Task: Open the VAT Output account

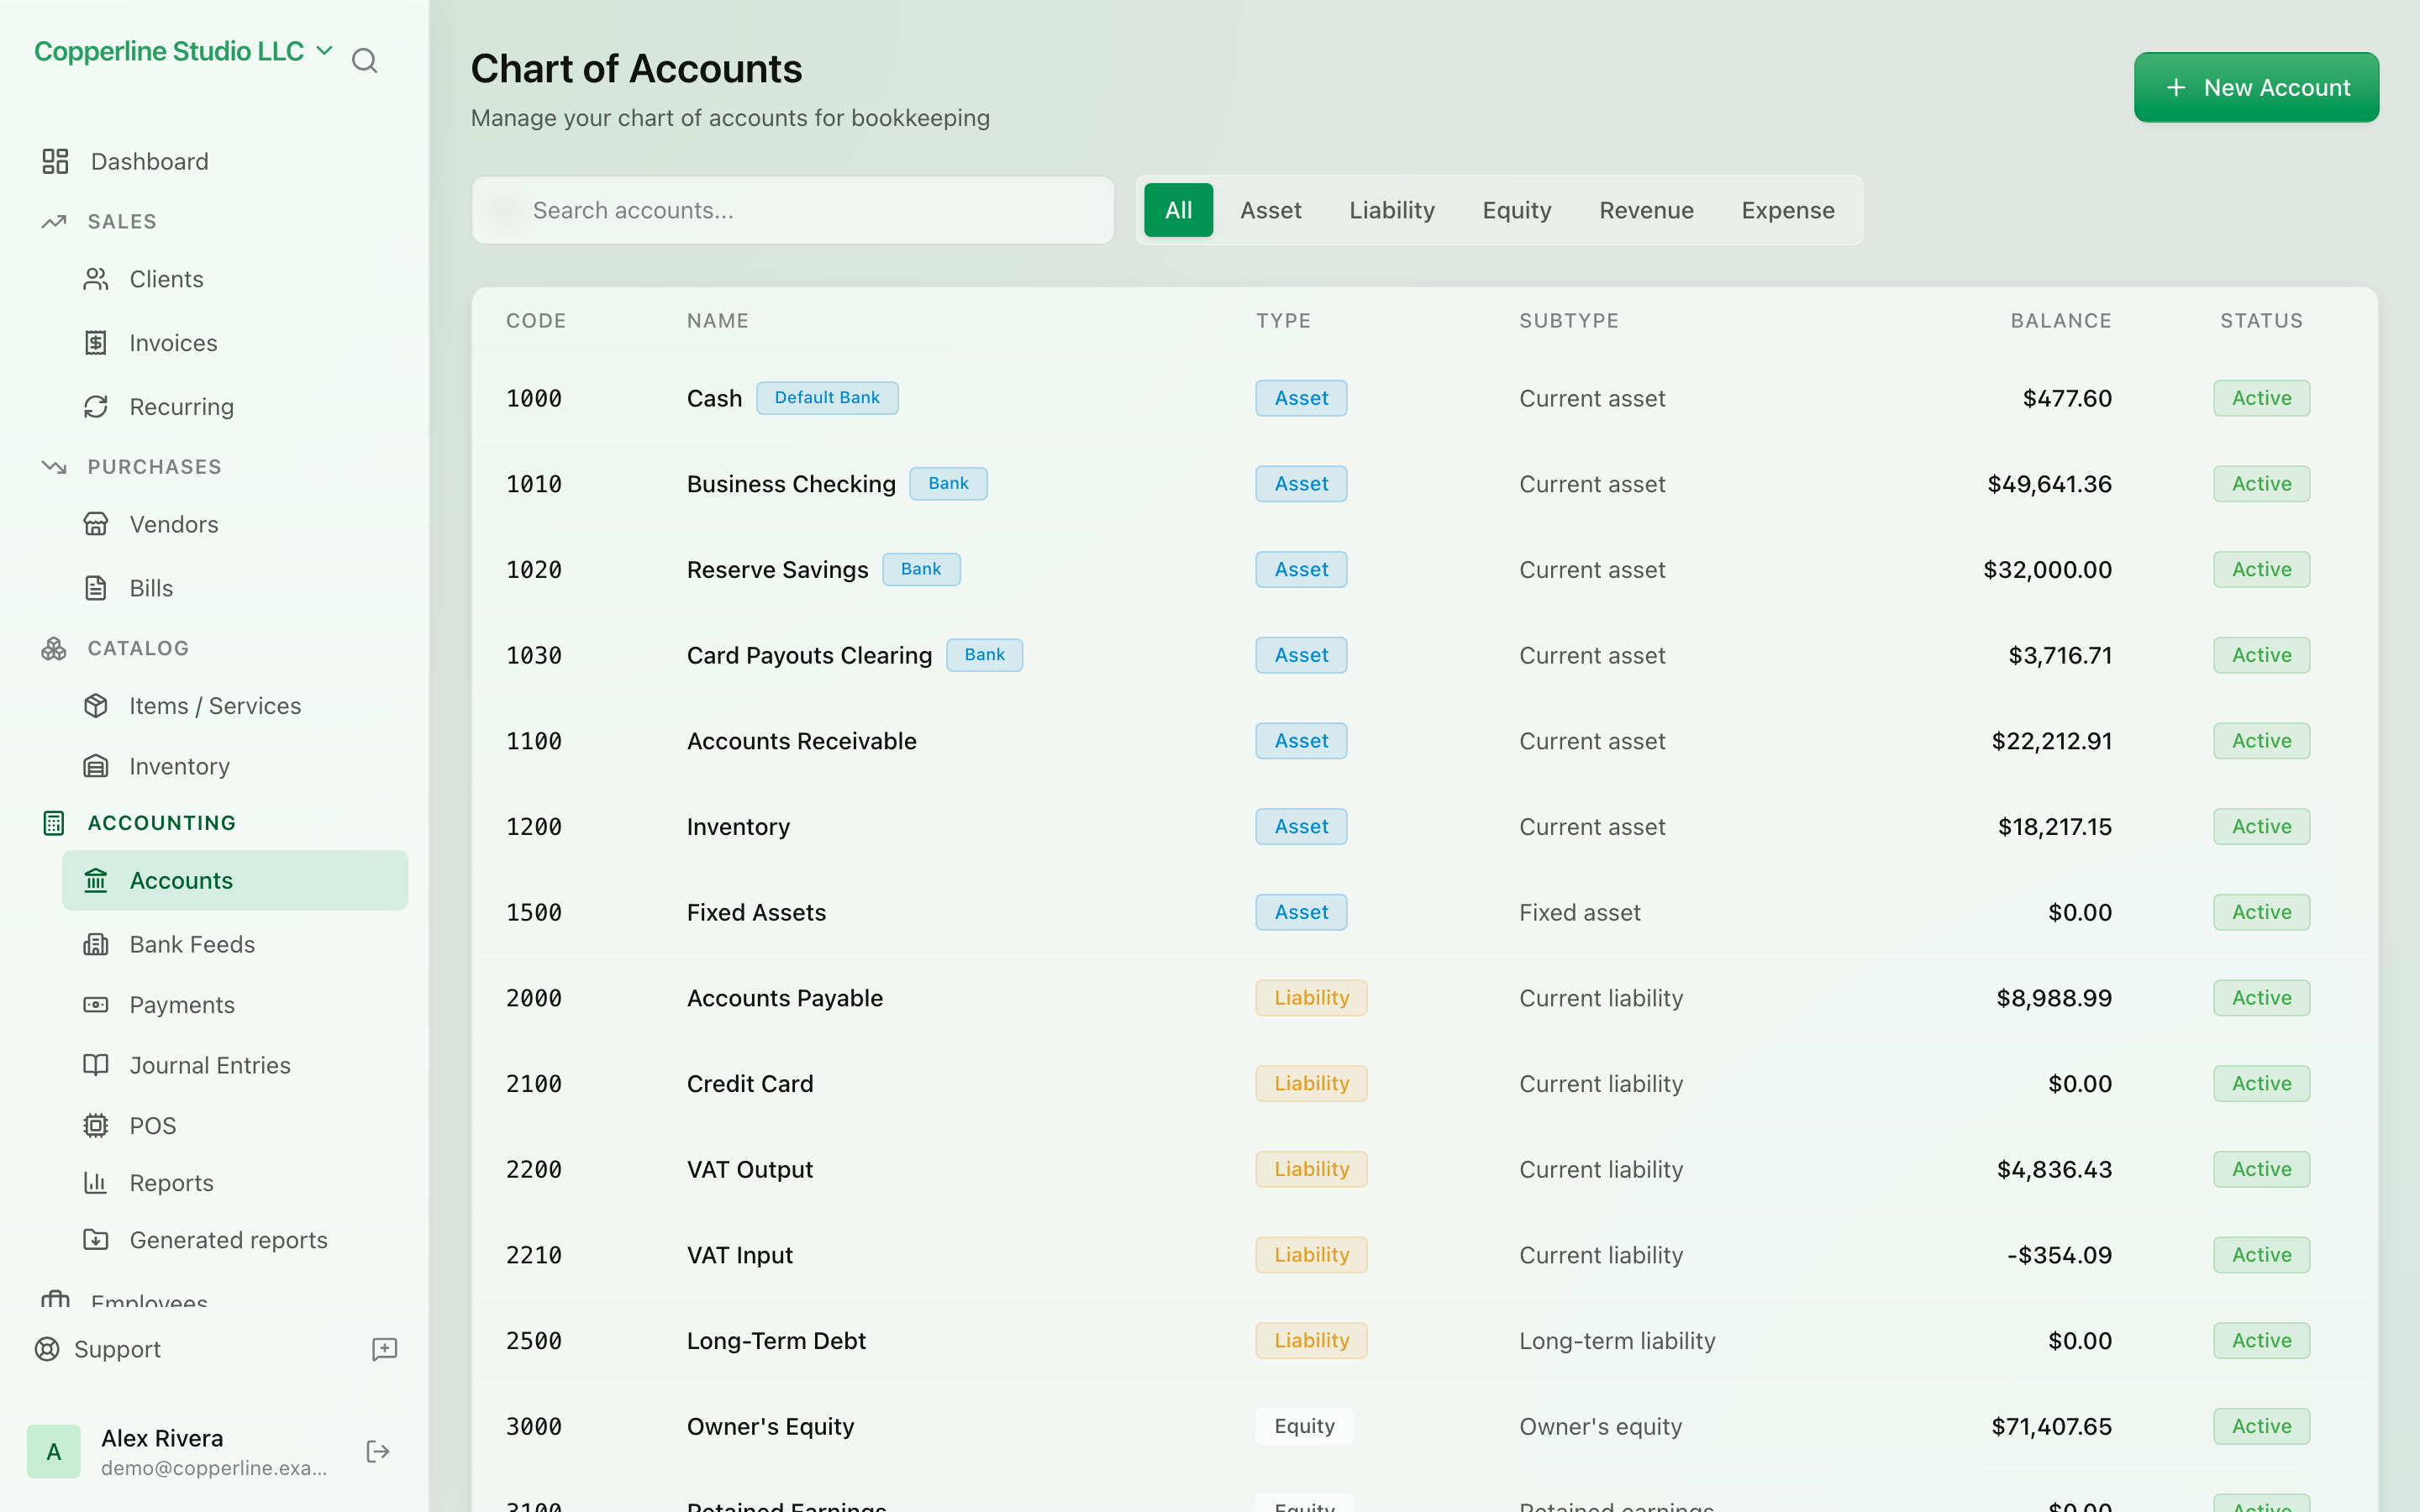Action: tap(749, 1169)
